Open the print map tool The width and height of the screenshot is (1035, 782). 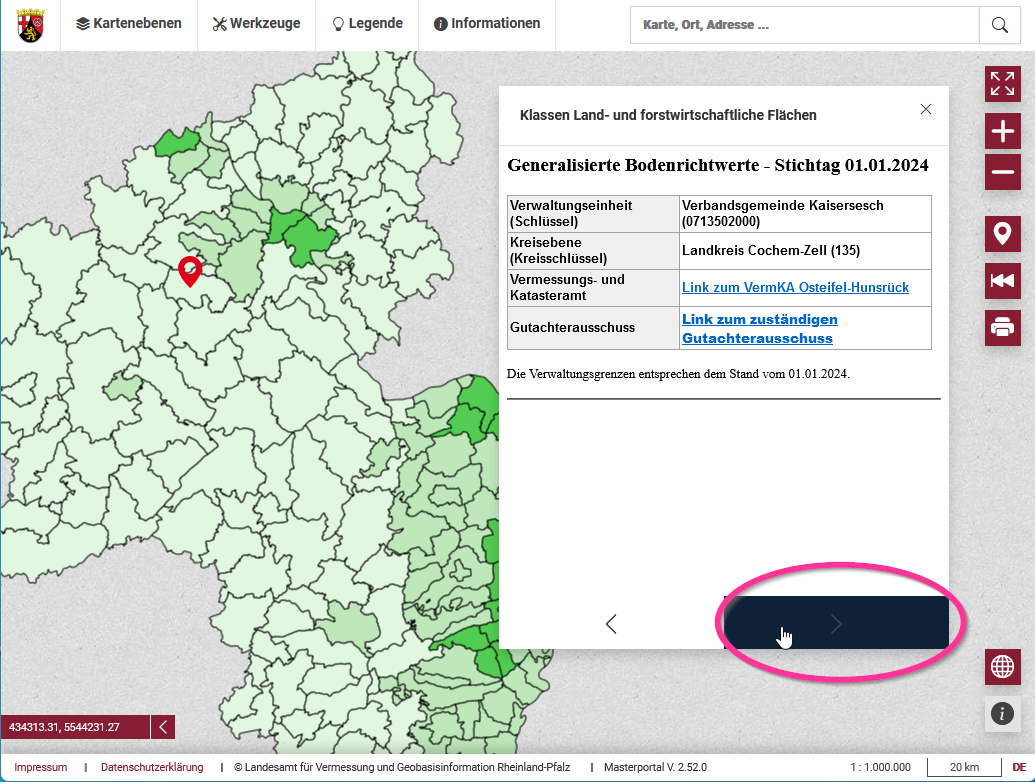tap(1002, 327)
